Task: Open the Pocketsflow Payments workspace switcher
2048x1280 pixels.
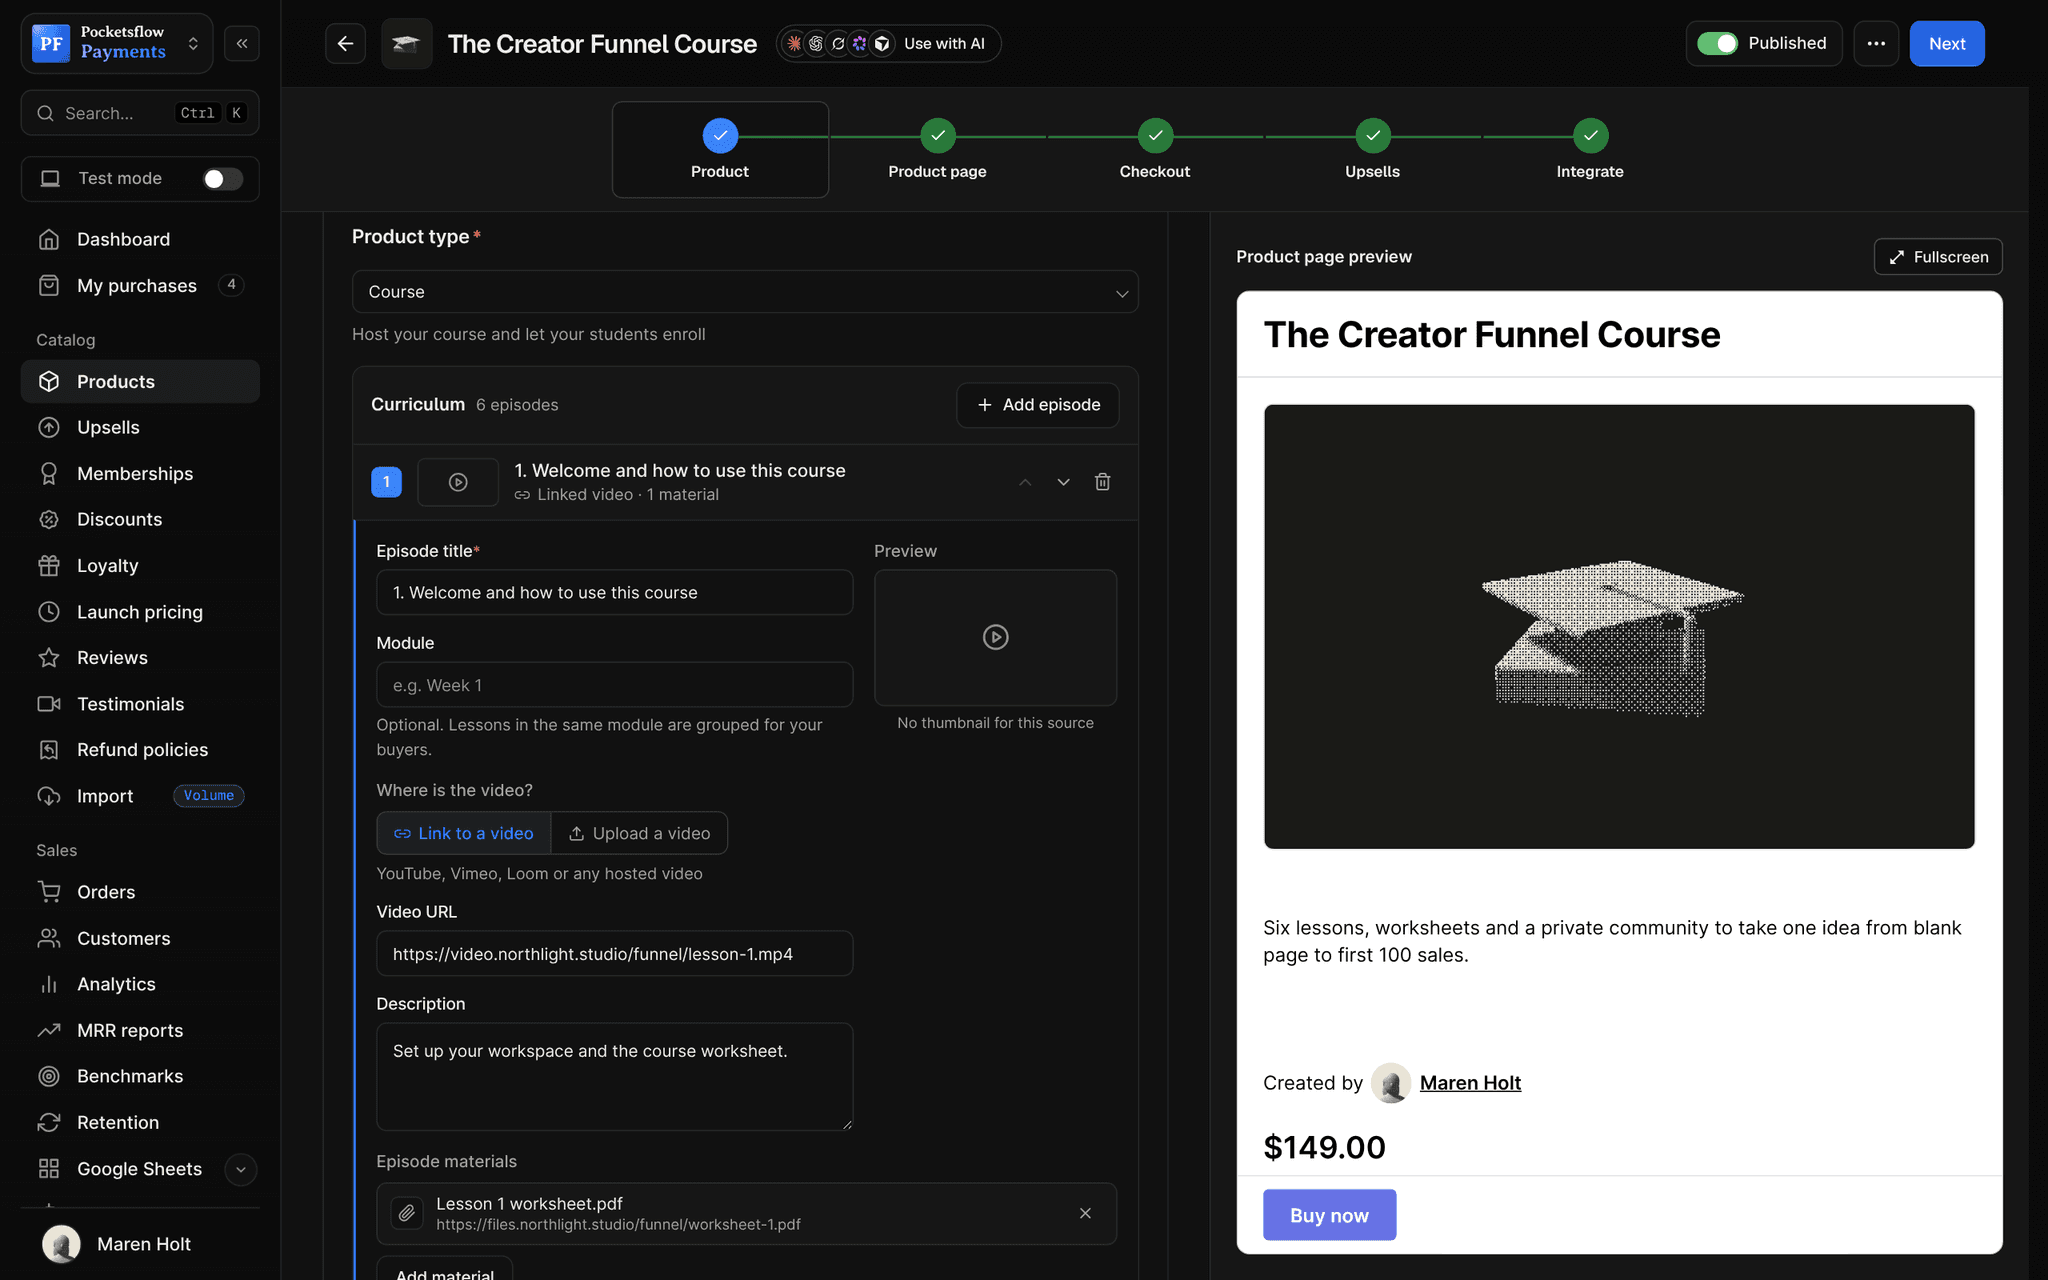Action: (x=117, y=43)
